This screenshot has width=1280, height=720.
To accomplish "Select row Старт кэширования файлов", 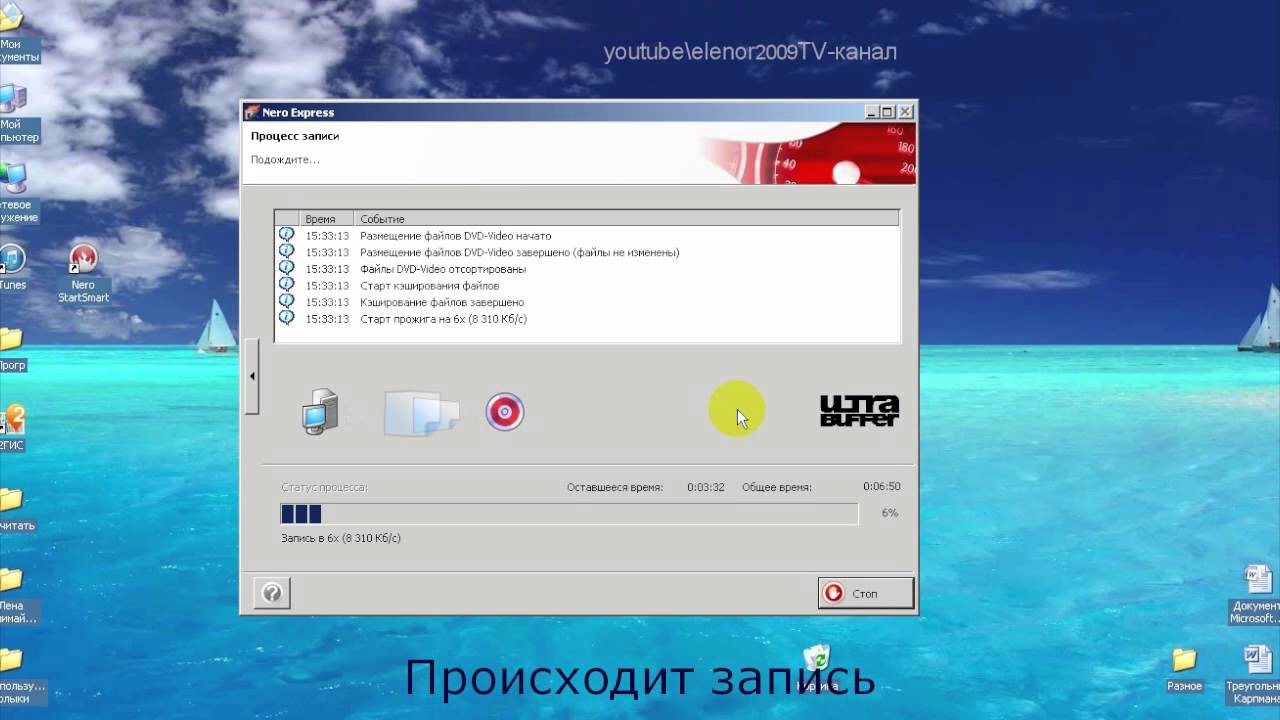I will pos(587,286).
